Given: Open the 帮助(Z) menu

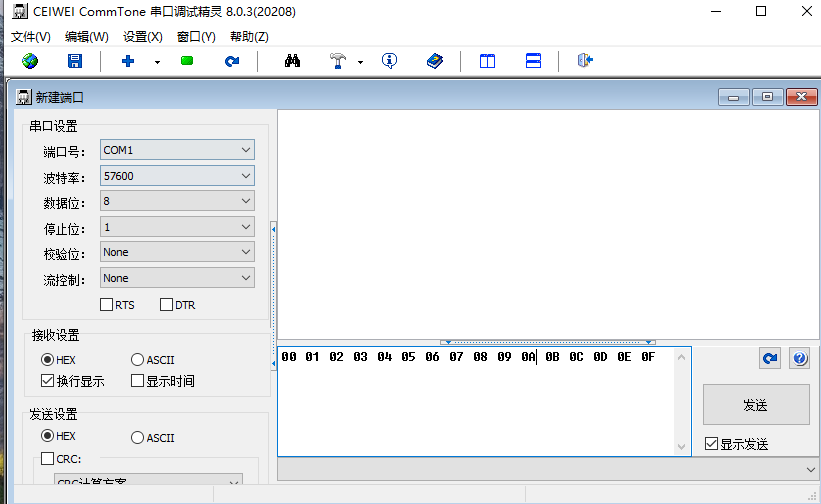Looking at the screenshot, I should click(x=249, y=37).
